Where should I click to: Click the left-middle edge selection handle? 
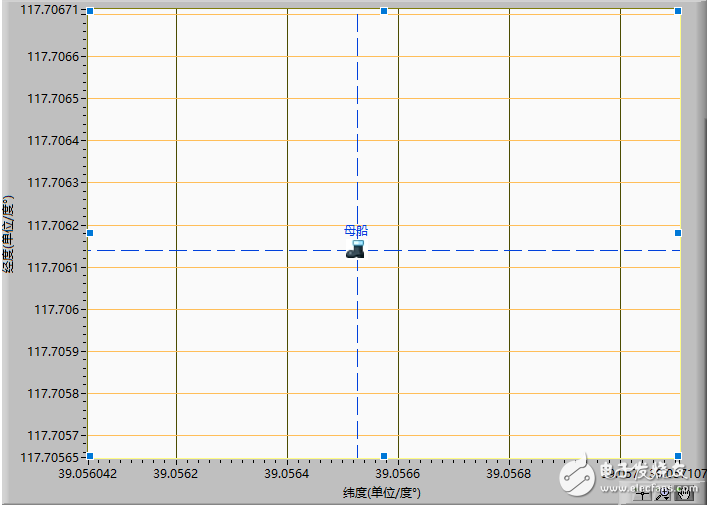pos(90,233)
